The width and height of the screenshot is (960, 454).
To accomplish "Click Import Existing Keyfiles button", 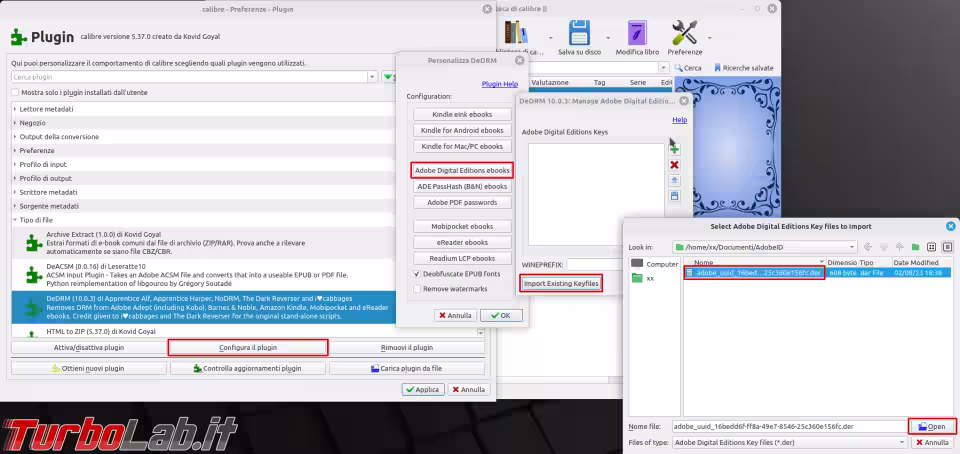I will (561, 283).
